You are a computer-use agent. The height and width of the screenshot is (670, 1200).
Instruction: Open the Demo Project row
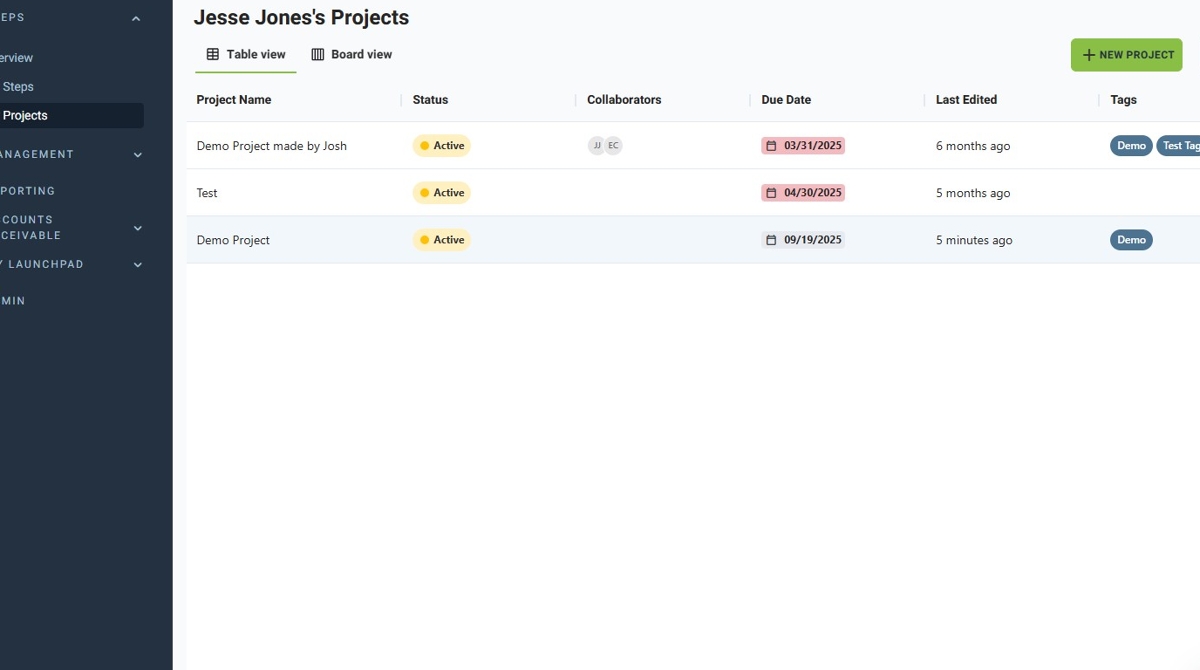[x=693, y=240]
